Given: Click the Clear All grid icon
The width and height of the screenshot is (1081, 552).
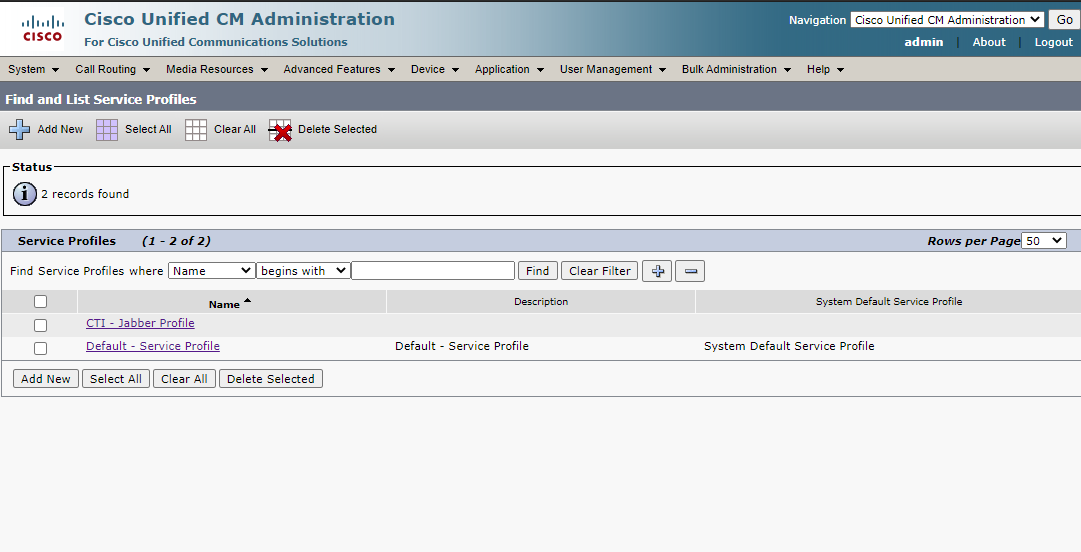Looking at the screenshot, I should click(x=196, y=130).
